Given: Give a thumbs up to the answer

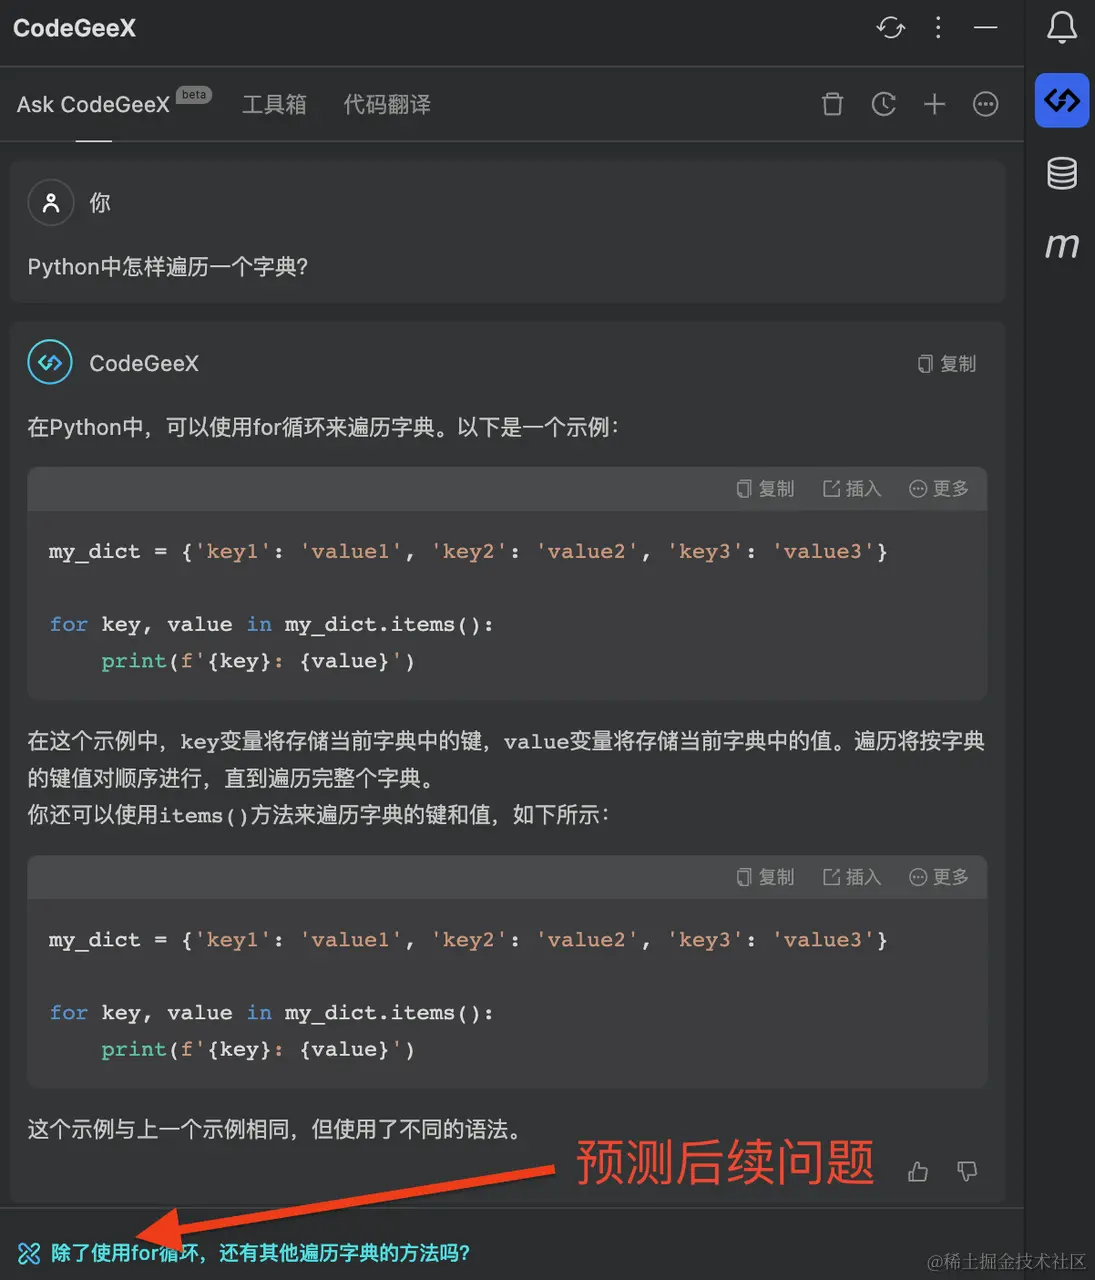Looking at the screenshot, I should click(917, 1171).
